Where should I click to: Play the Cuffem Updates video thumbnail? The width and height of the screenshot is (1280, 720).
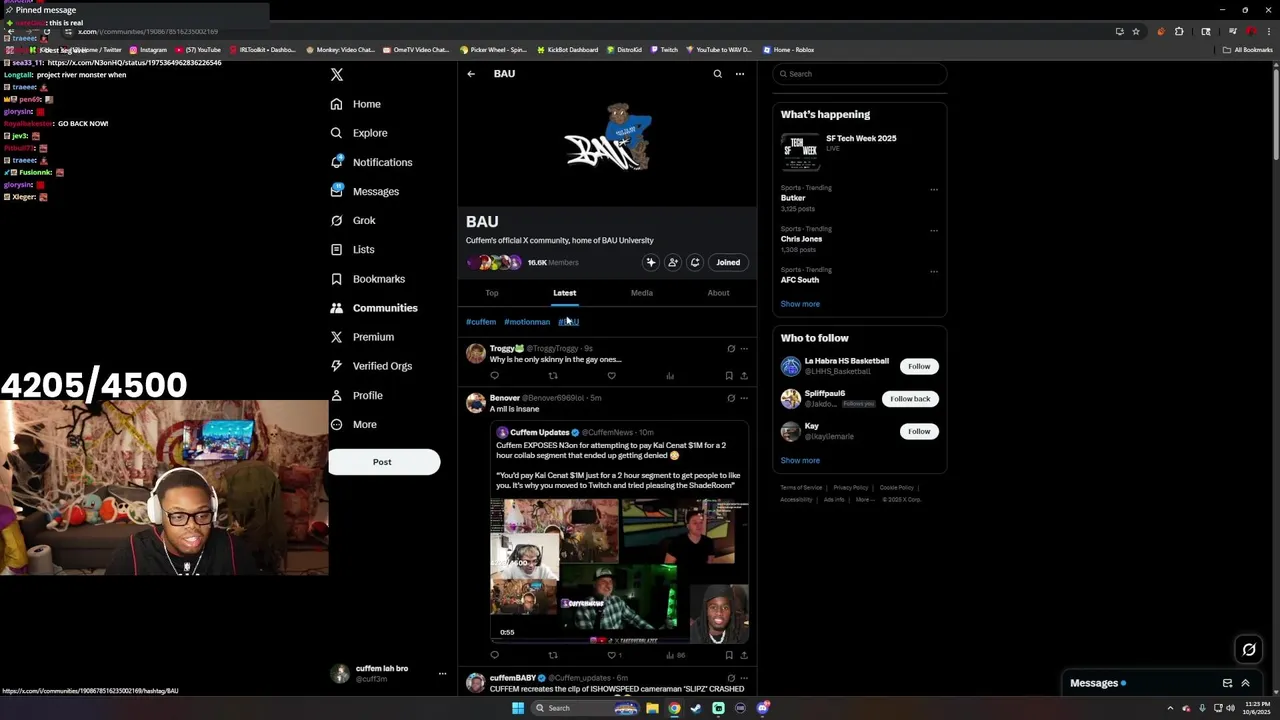pos(619,569)
